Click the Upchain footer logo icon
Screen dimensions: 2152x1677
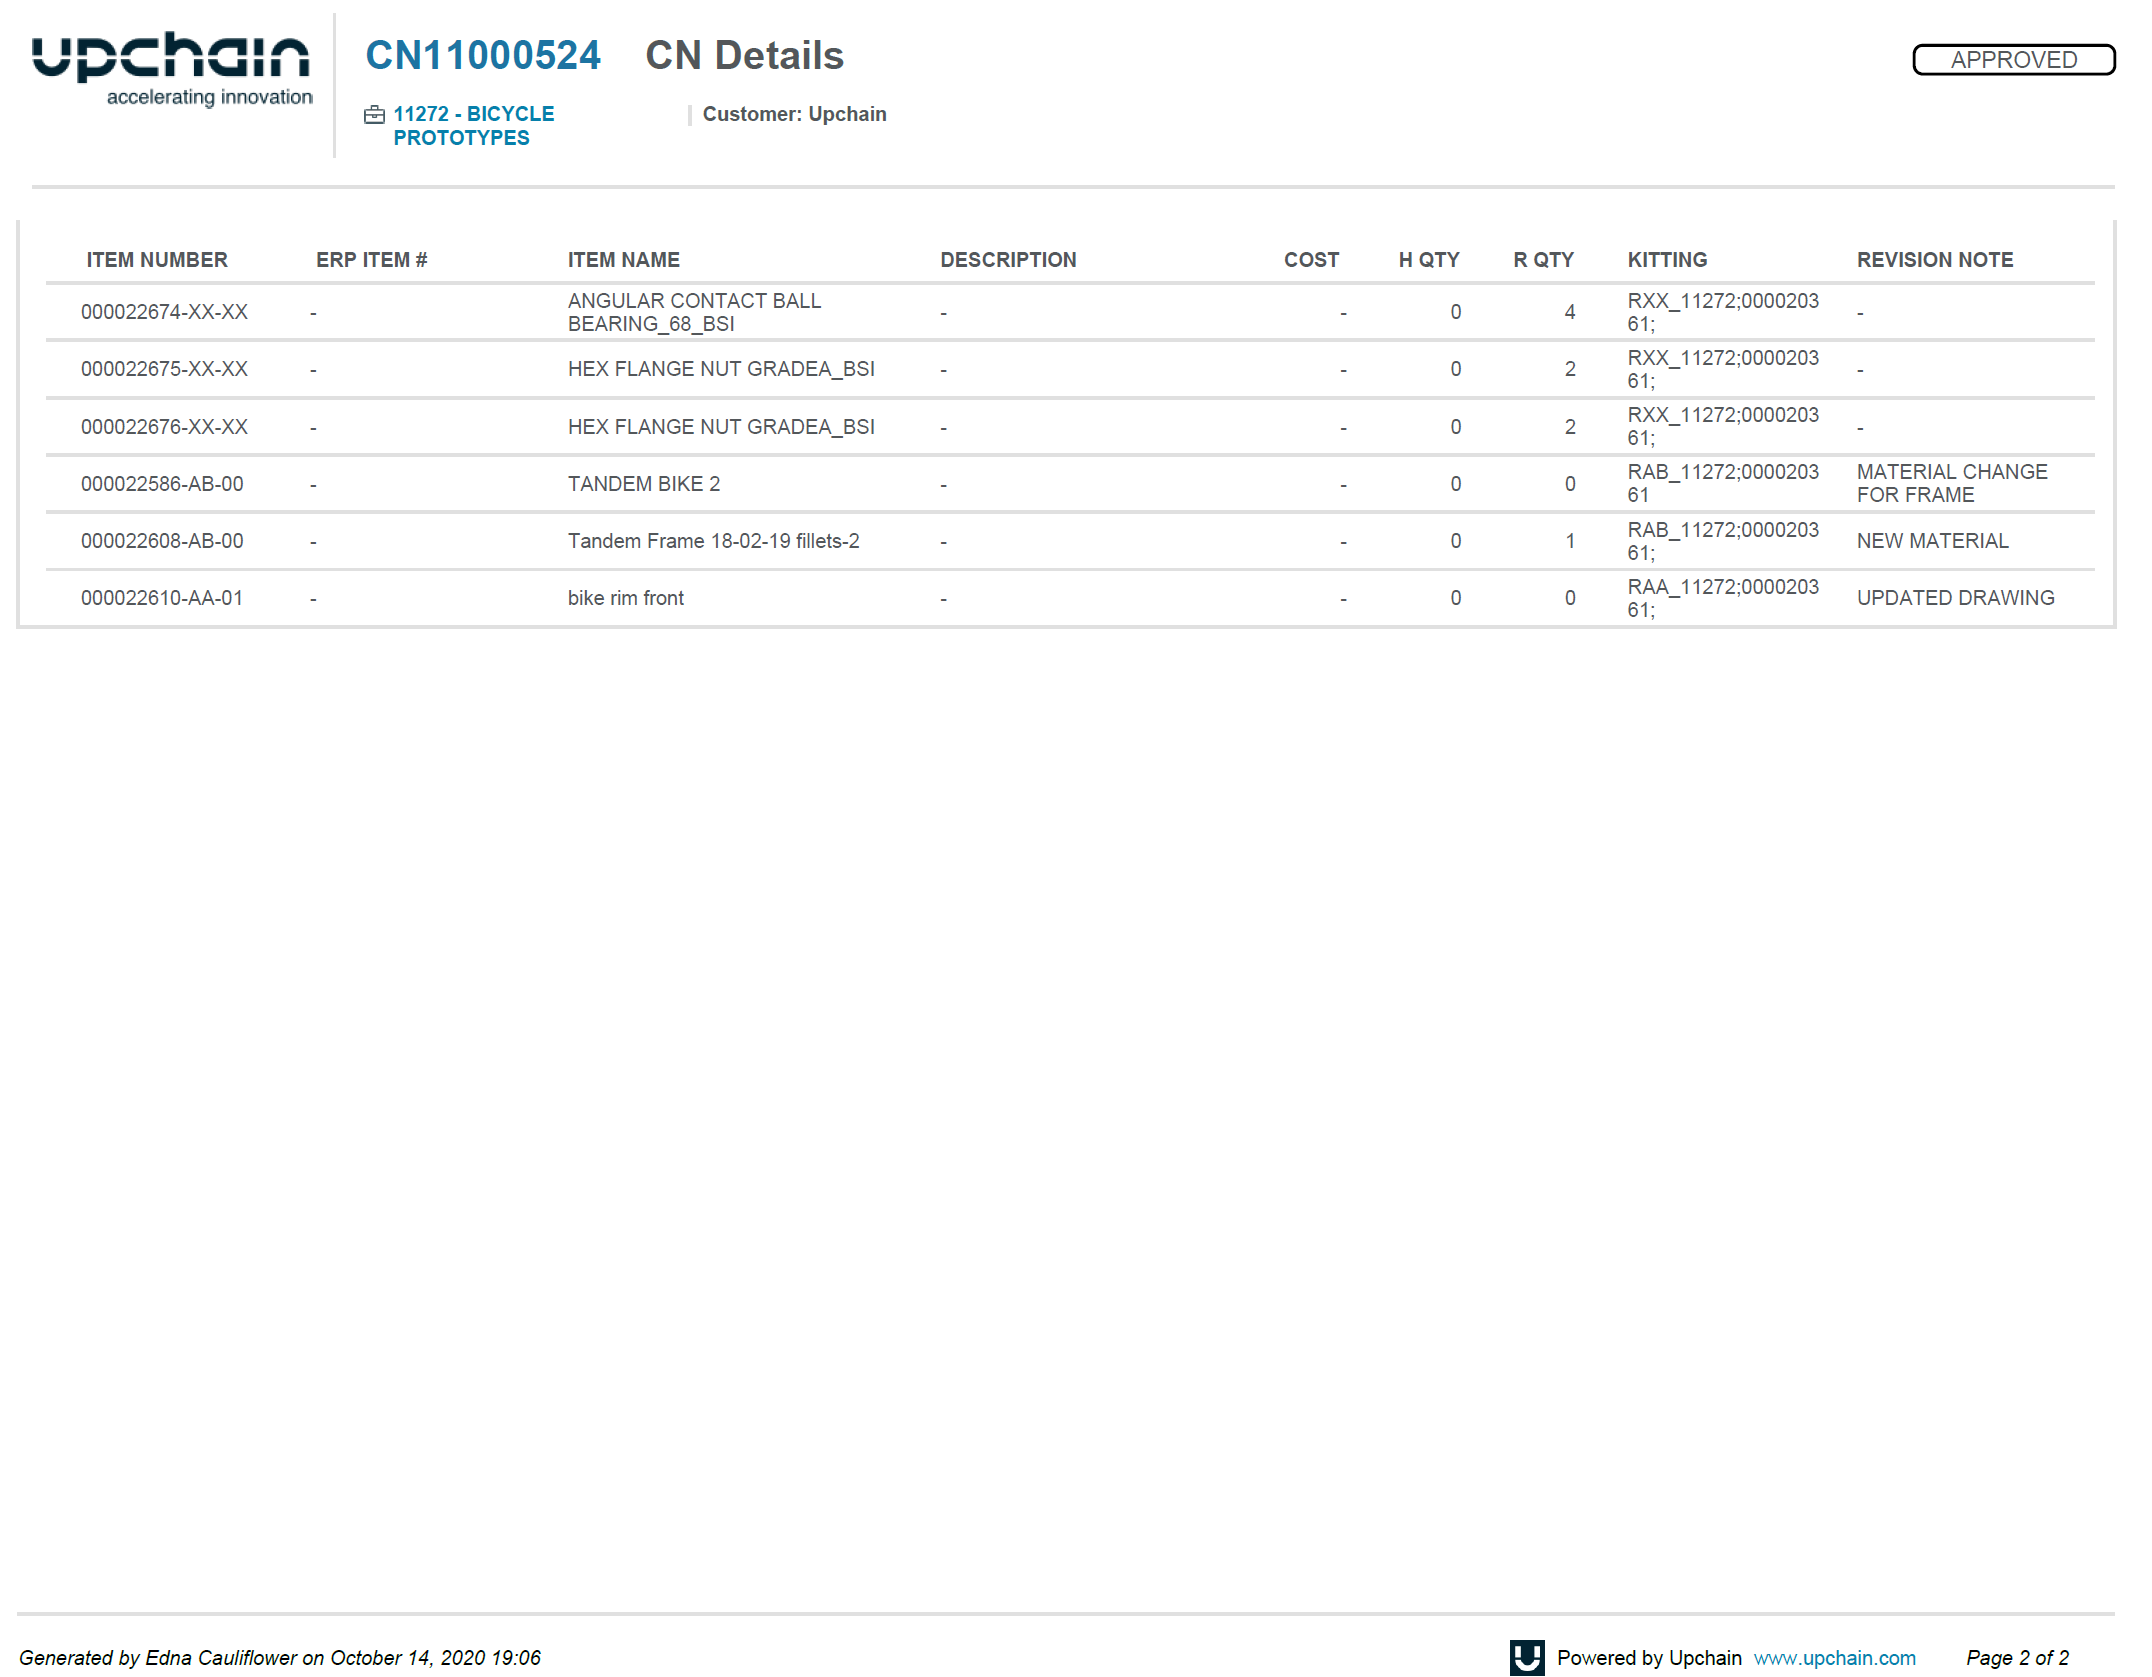(1526, 1657)
